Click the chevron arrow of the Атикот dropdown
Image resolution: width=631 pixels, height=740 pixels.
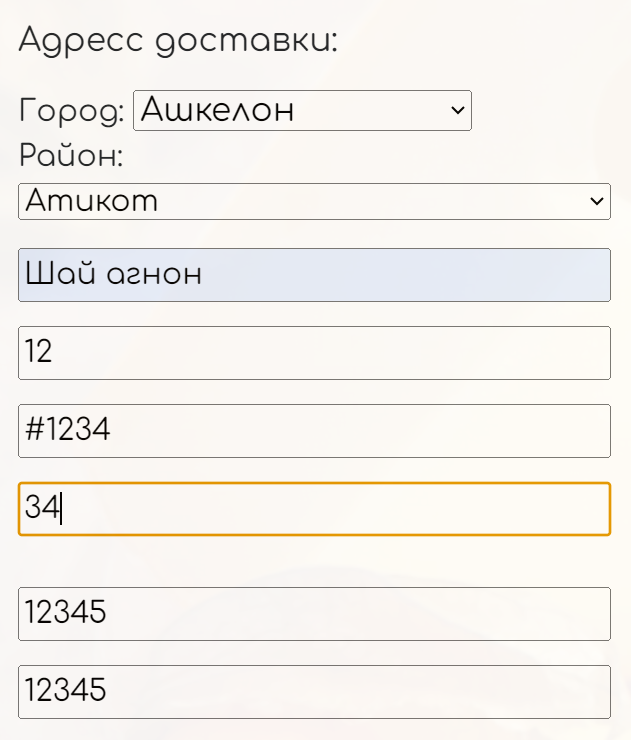597,201
